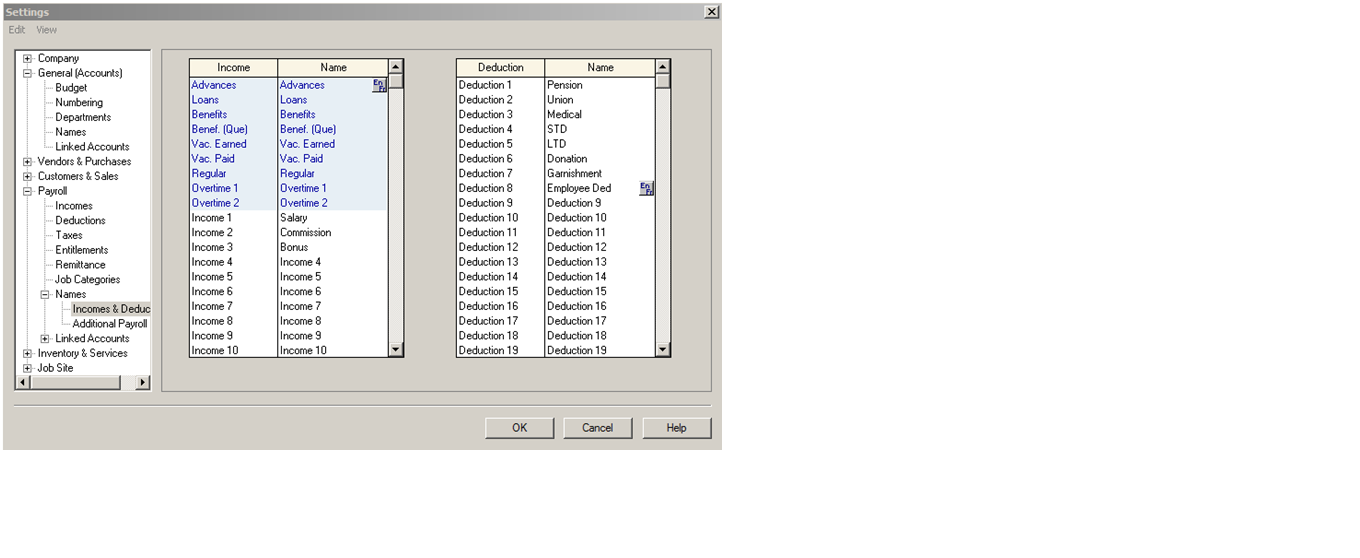Select Names under General (Accounts)
This screenshot has width=1360, height=558.
coord(71,132)
